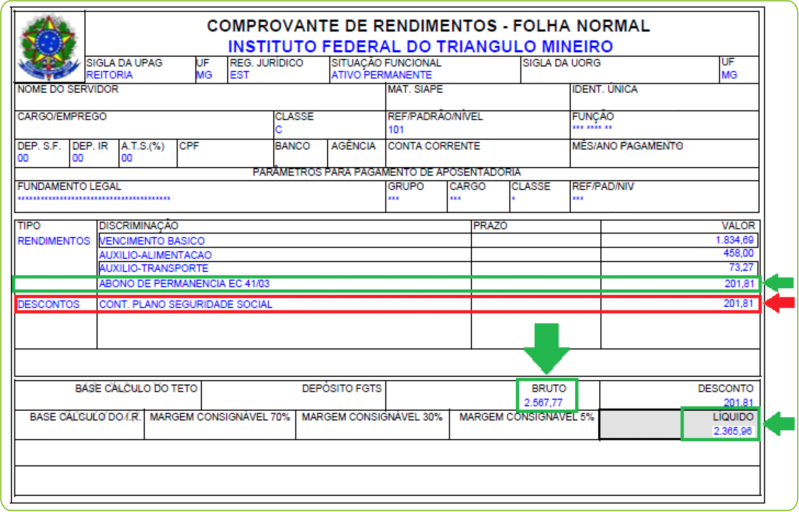Click the Brazilian coat of arms emblem

[x=49, y=46]
